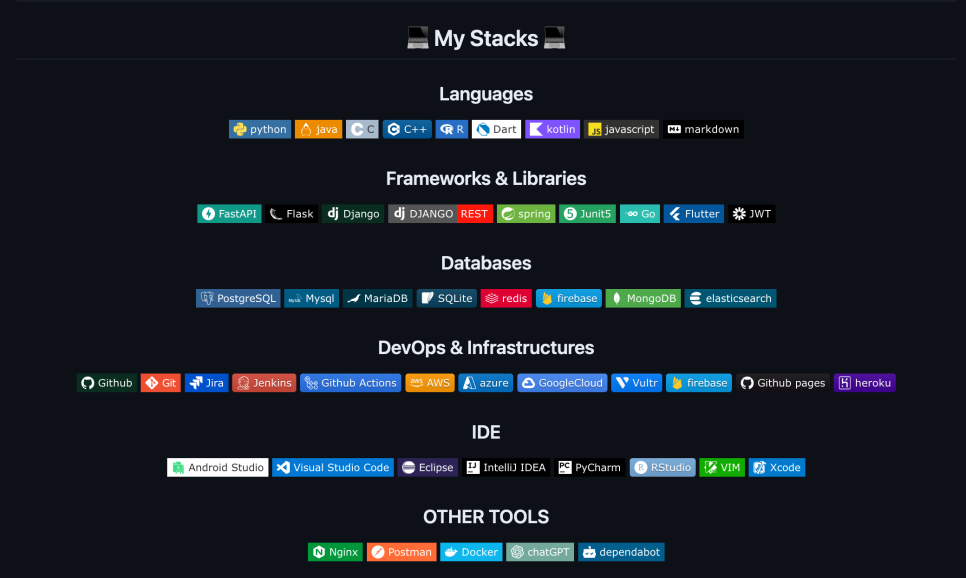Click the Github Actions badge
The width and height of the screenshot is (966, 578).
pyautogui.click(x=351, y=383)
